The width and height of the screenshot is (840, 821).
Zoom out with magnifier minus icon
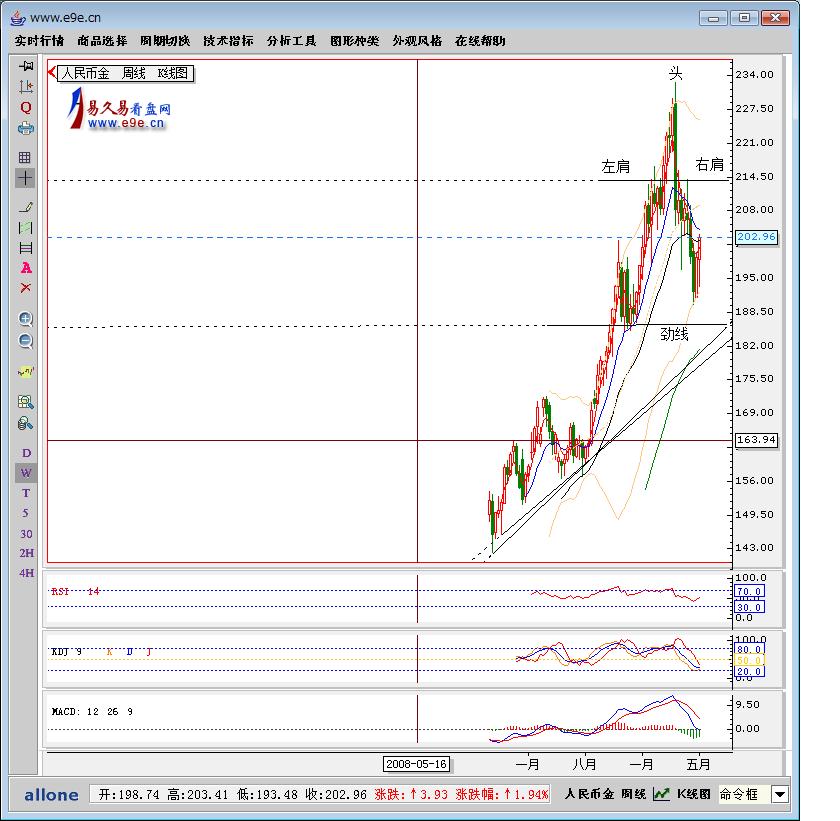(x=26, y=341)
